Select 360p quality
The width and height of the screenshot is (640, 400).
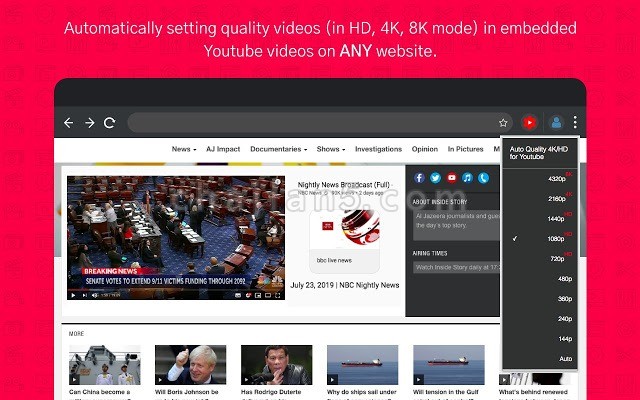coord(540,299)
